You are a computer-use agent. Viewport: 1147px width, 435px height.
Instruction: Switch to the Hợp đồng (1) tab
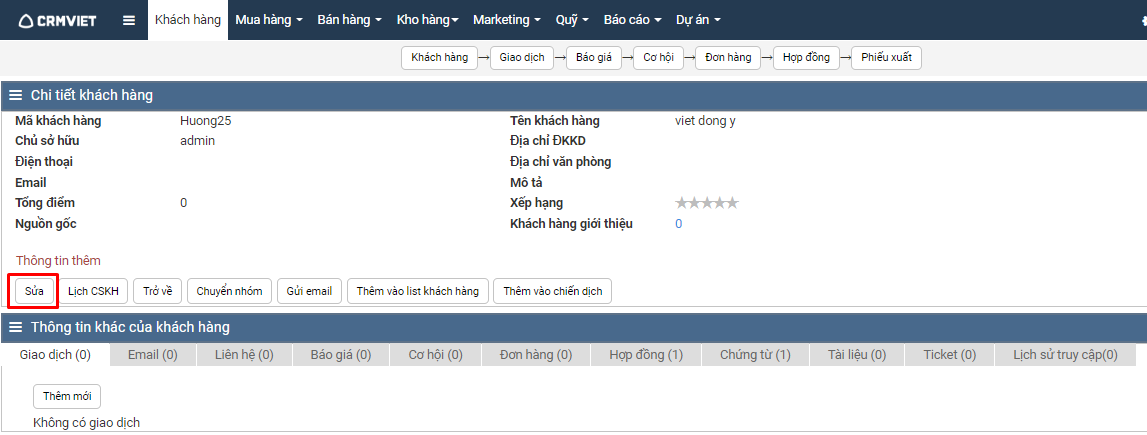pyautogui.click(x=646, y=355)
